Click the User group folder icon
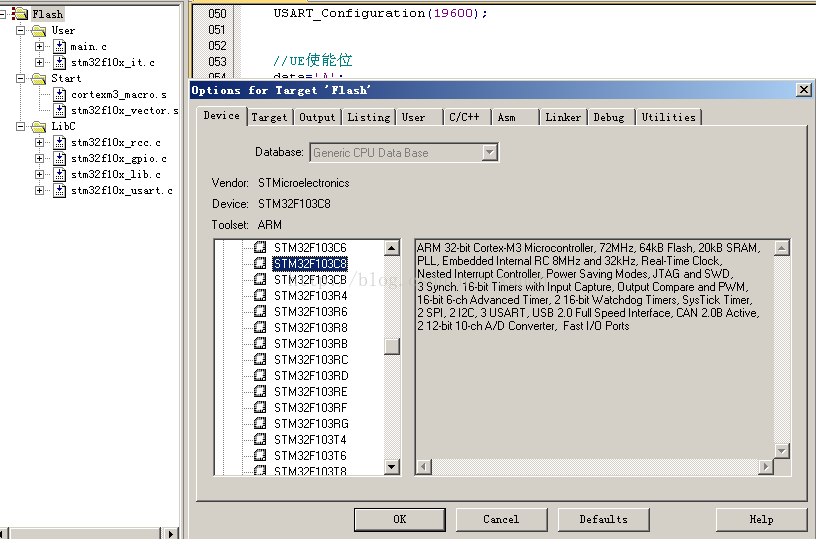Viewport: 816px width, 539px height. 39,31
